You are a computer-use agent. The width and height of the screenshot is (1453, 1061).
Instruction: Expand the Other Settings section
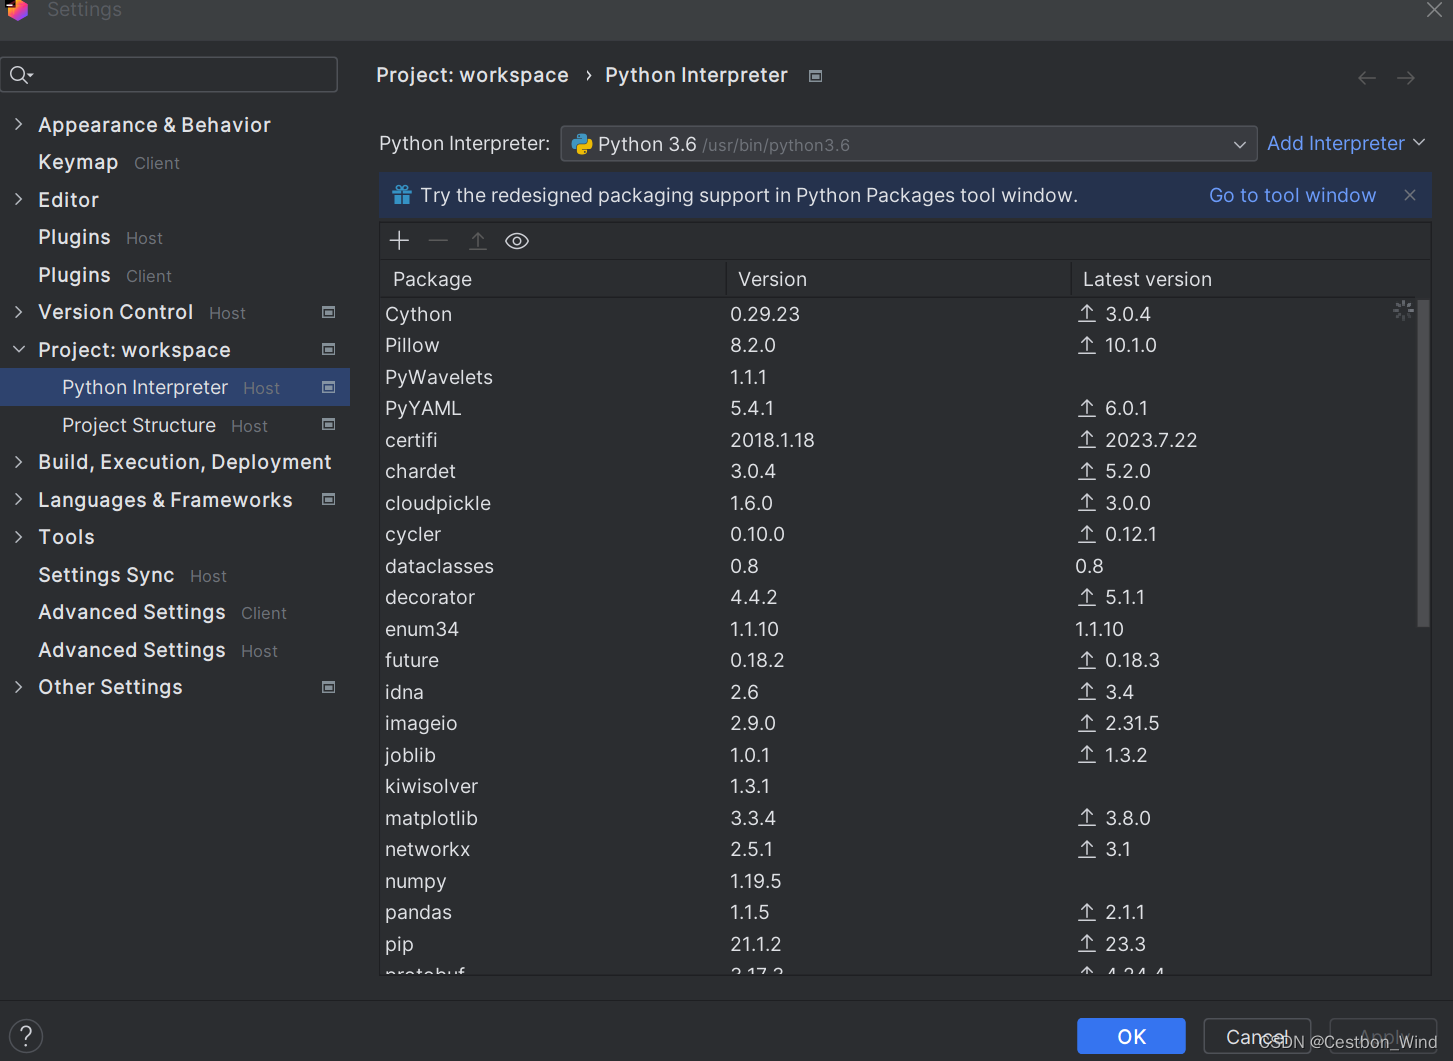click(x=18, y=687)
